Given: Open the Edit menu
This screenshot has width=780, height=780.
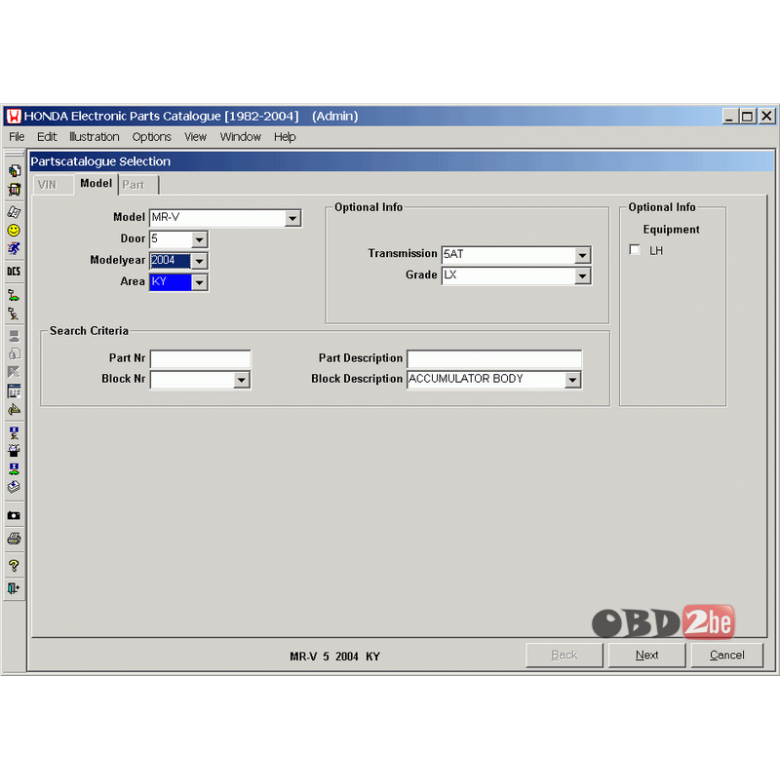Looking at the screenshot, I should [47, 137].
